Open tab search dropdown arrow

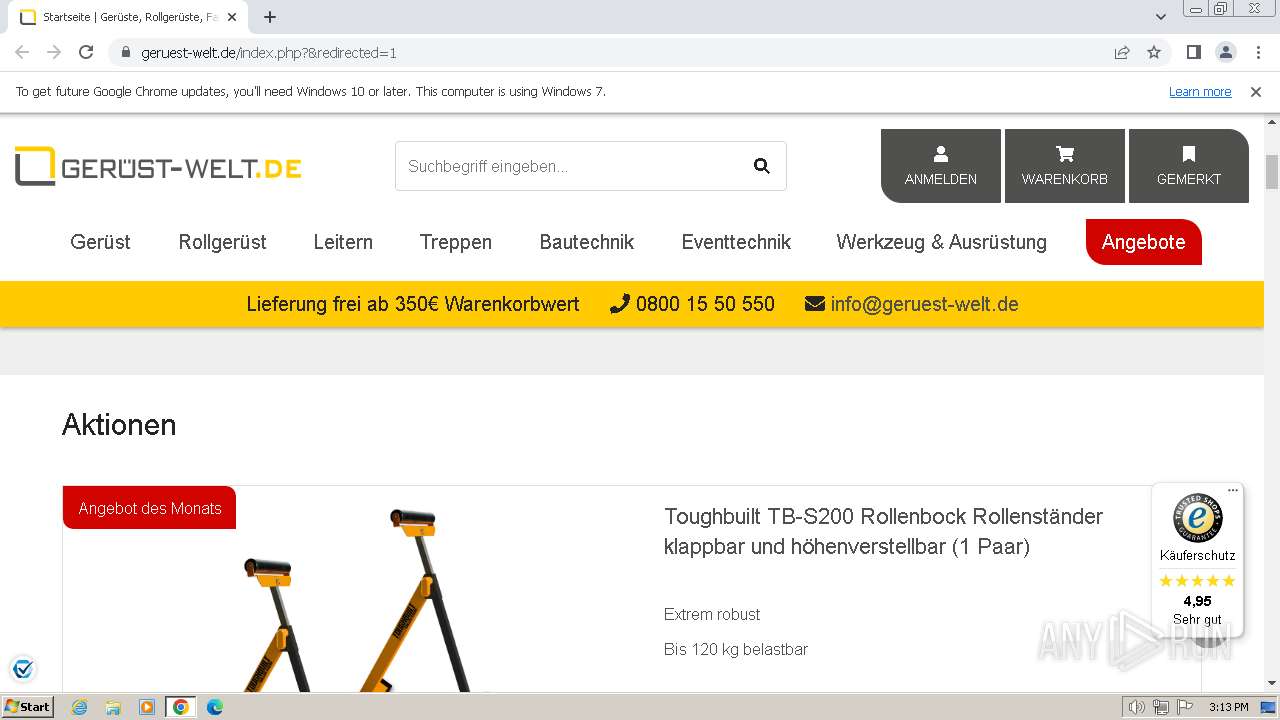[1161, 17]
